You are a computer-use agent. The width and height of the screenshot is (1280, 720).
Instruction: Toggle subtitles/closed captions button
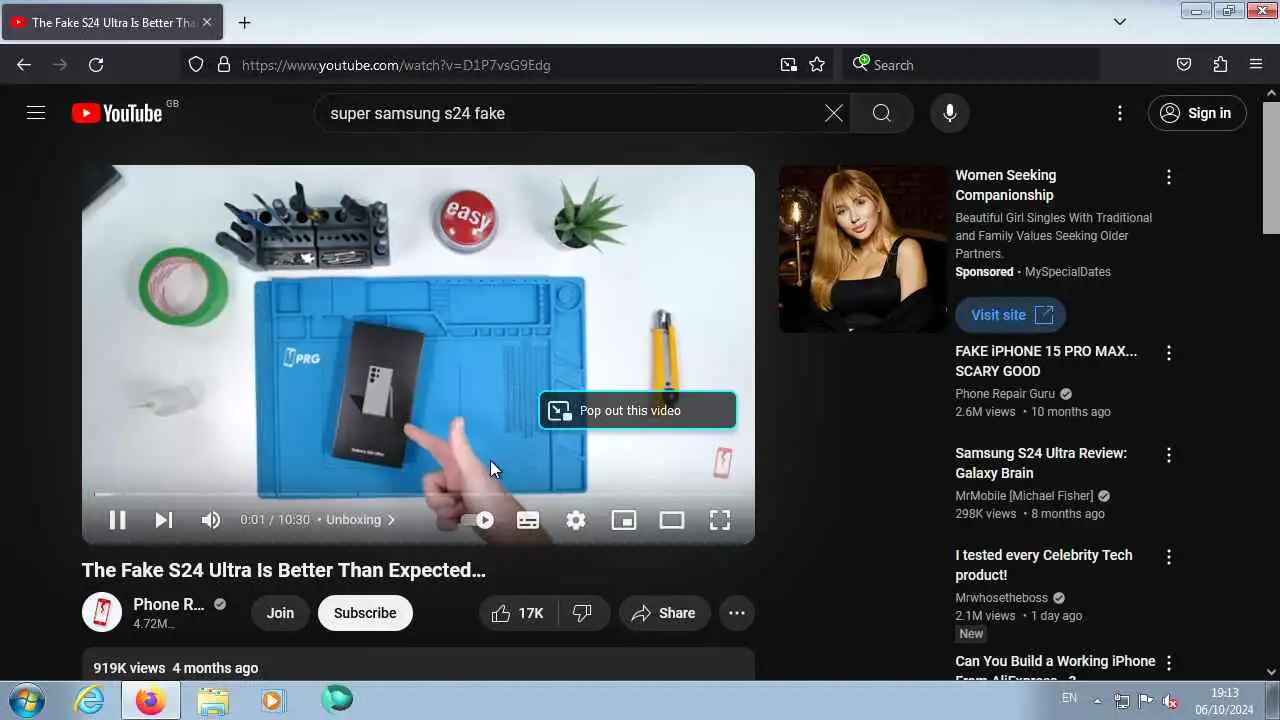(528, 520)
